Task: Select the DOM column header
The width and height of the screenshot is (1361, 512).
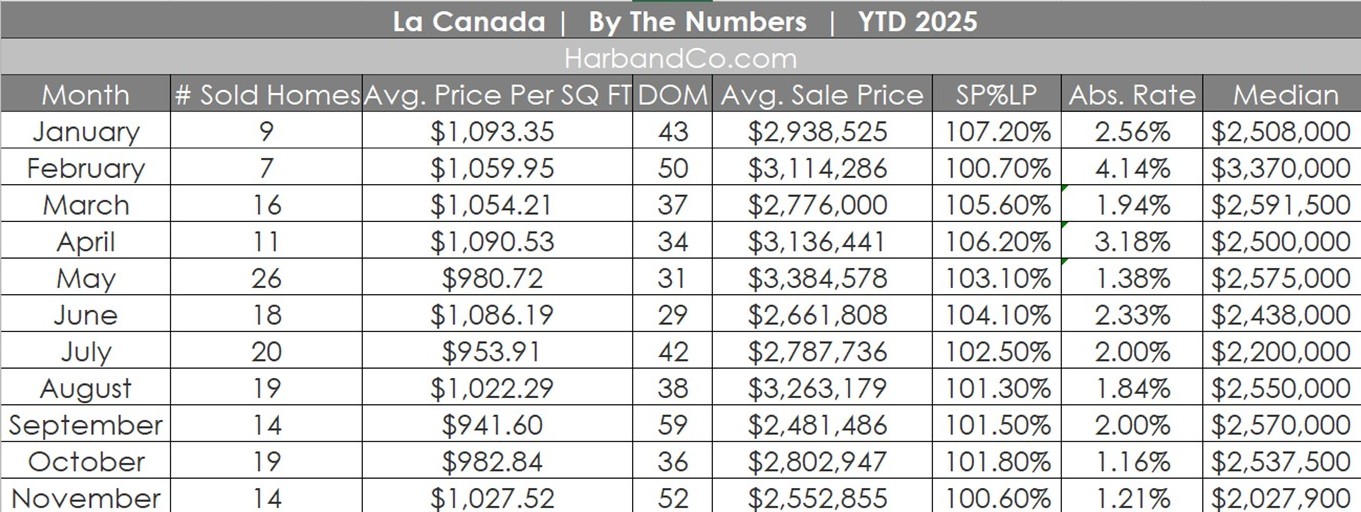Action: click(x=673, y=95)
